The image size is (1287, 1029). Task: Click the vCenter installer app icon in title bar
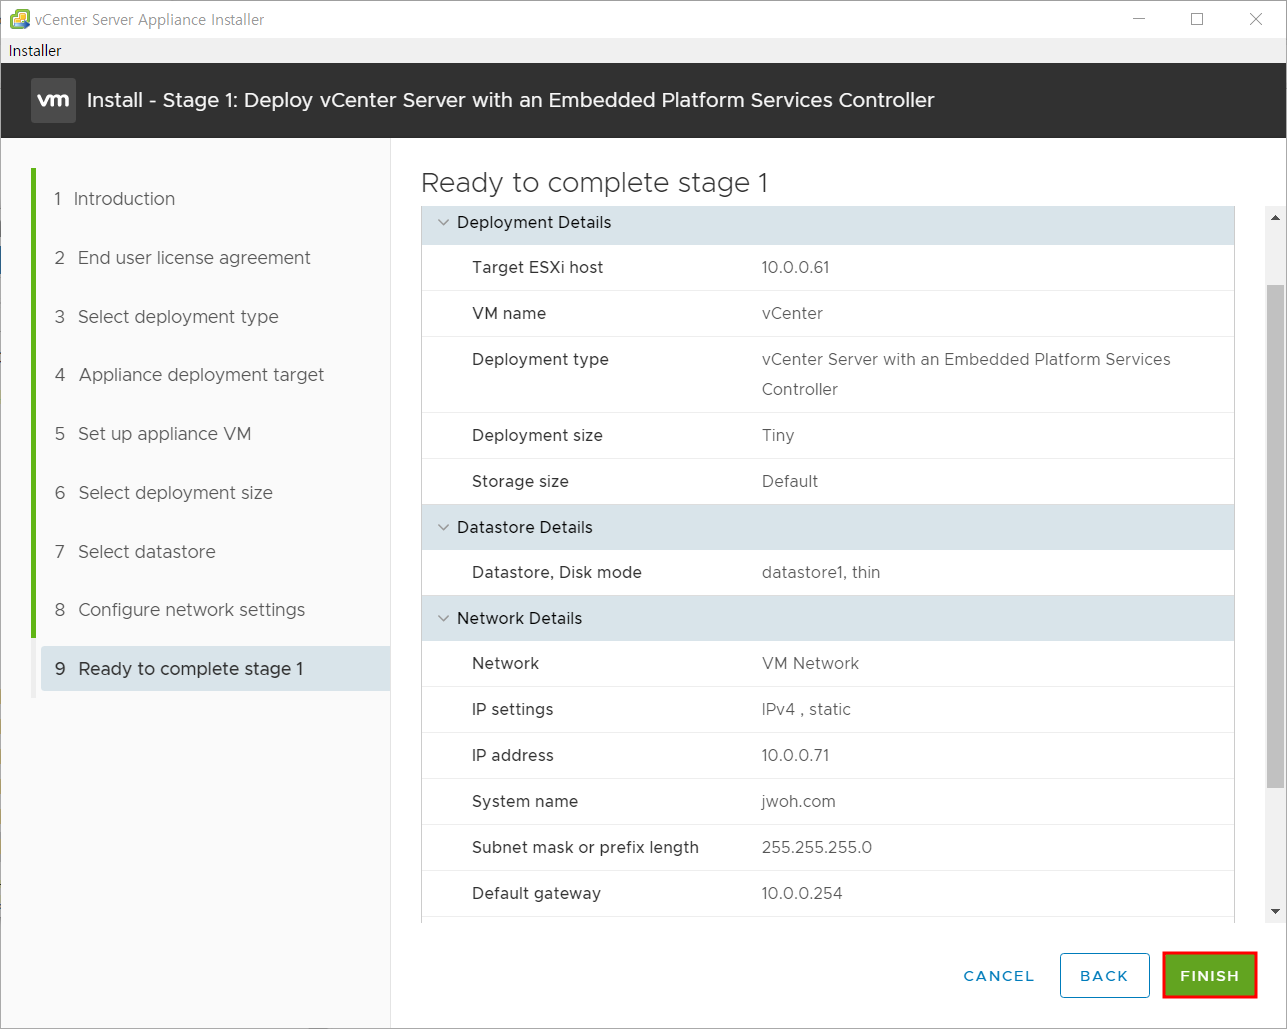(x=19, y=19)
